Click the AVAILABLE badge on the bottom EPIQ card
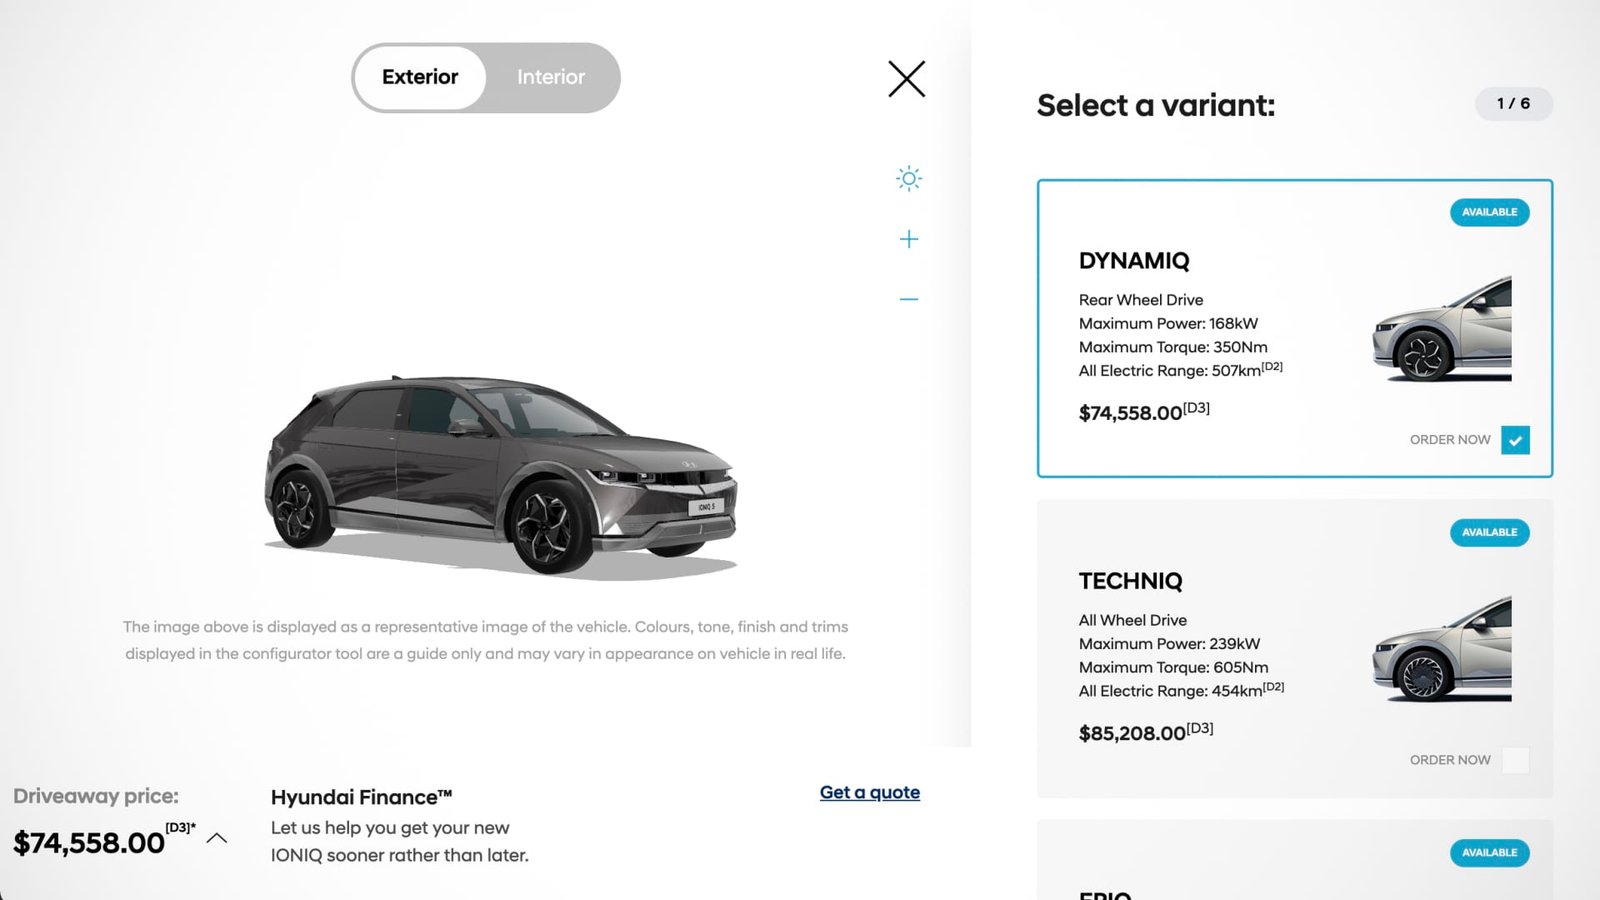This screenshot has height=900, width=1600. [x=1489, y=853]
